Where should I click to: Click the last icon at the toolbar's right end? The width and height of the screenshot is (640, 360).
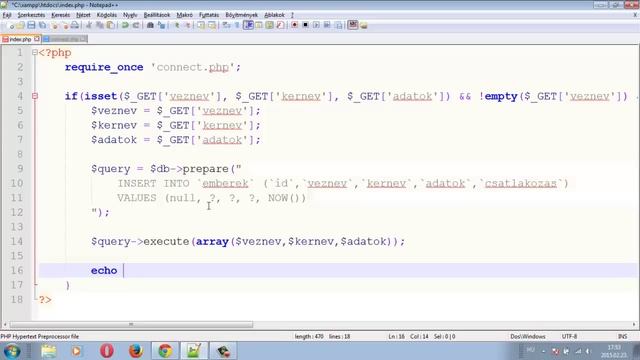[364, 25]
